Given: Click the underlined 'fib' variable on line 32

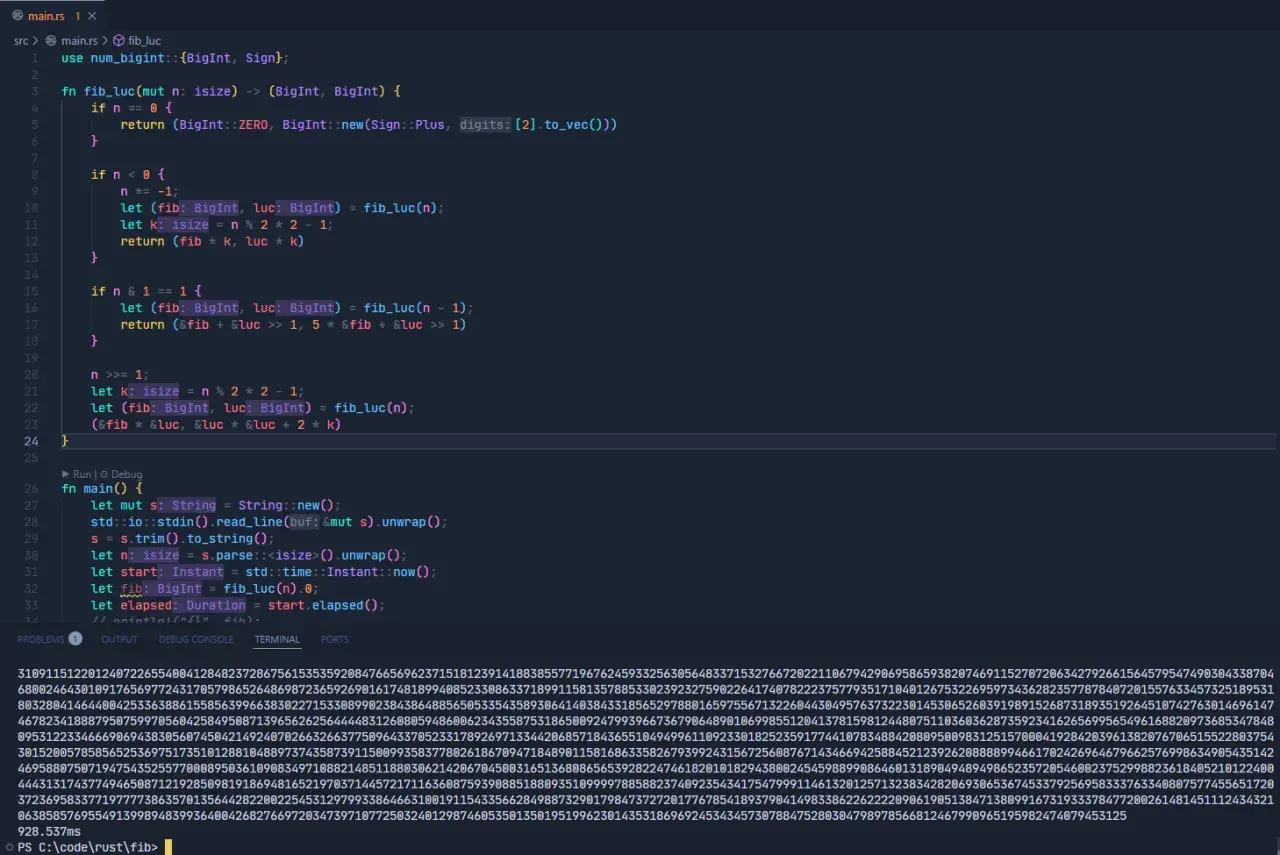Looking at the screenshot, I should 132,589.
